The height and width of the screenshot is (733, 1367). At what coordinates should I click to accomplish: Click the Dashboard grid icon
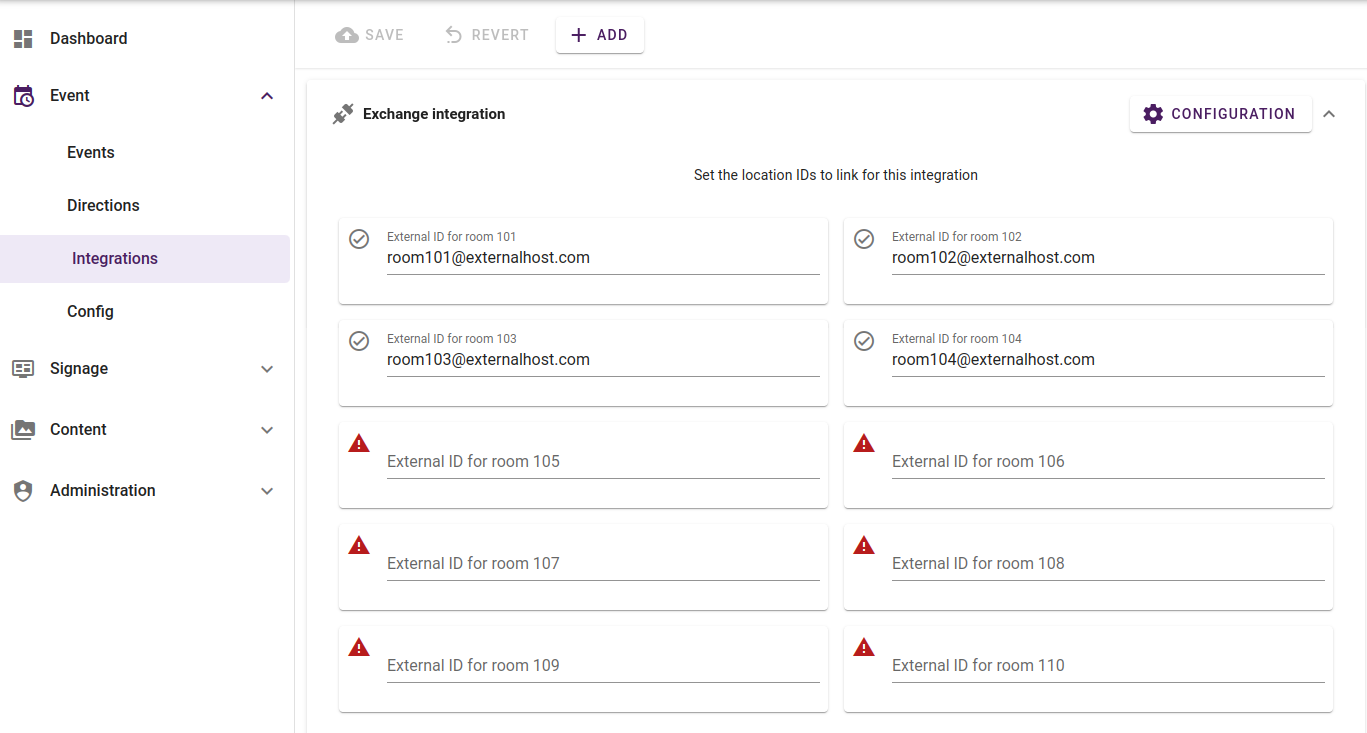point(23,39)
